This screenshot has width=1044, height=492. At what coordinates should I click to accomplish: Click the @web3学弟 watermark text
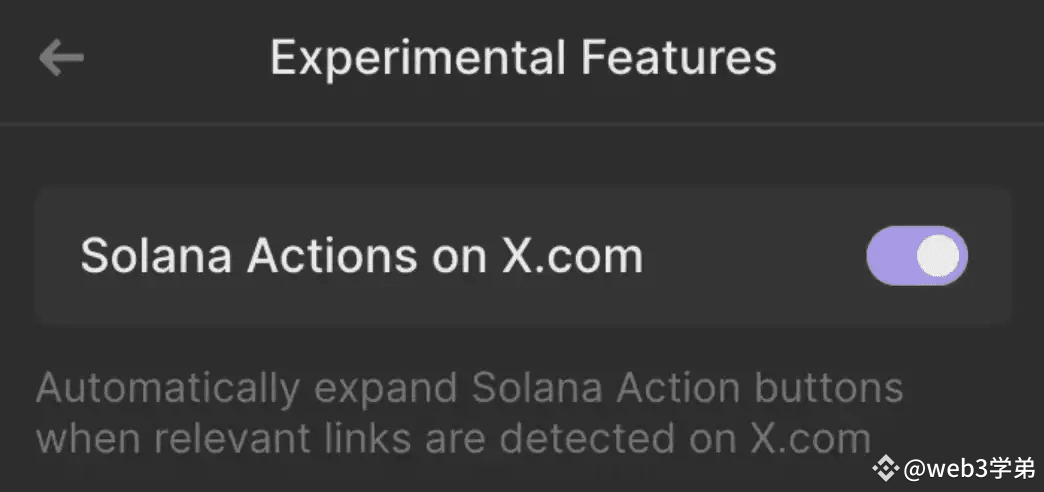coord(969,469)
